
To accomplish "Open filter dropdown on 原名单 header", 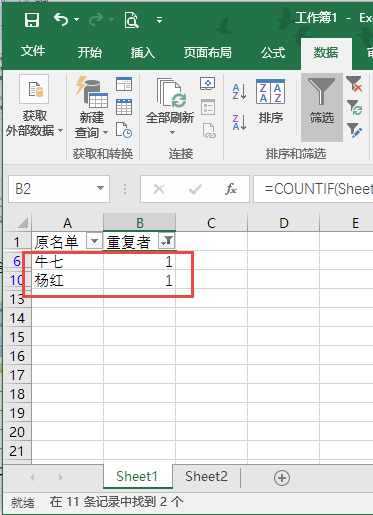I will 94,241.
